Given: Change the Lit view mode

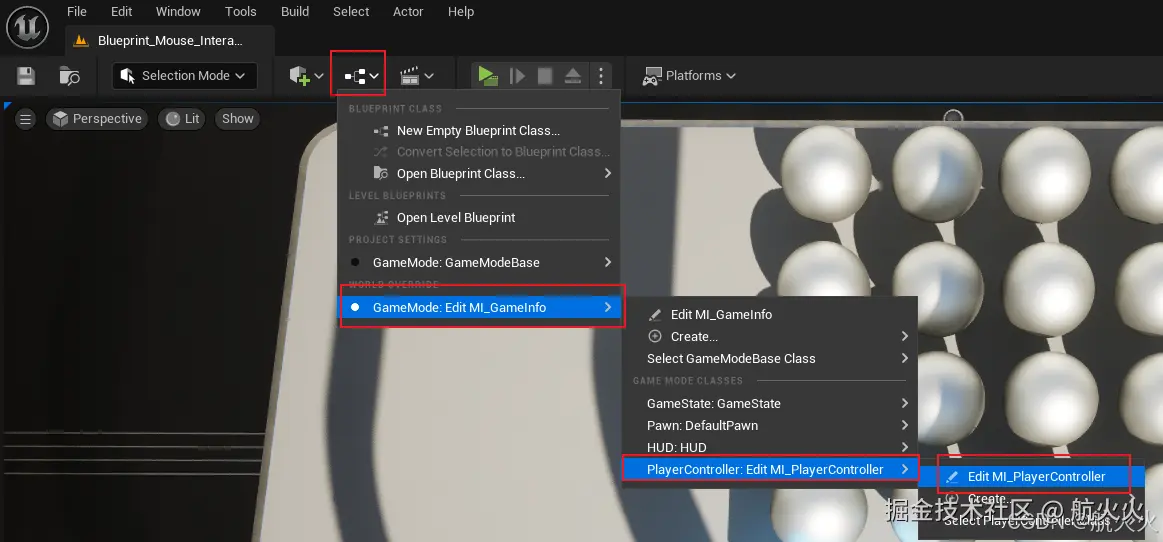Looking at the screenshot, I should coord(183,119).
